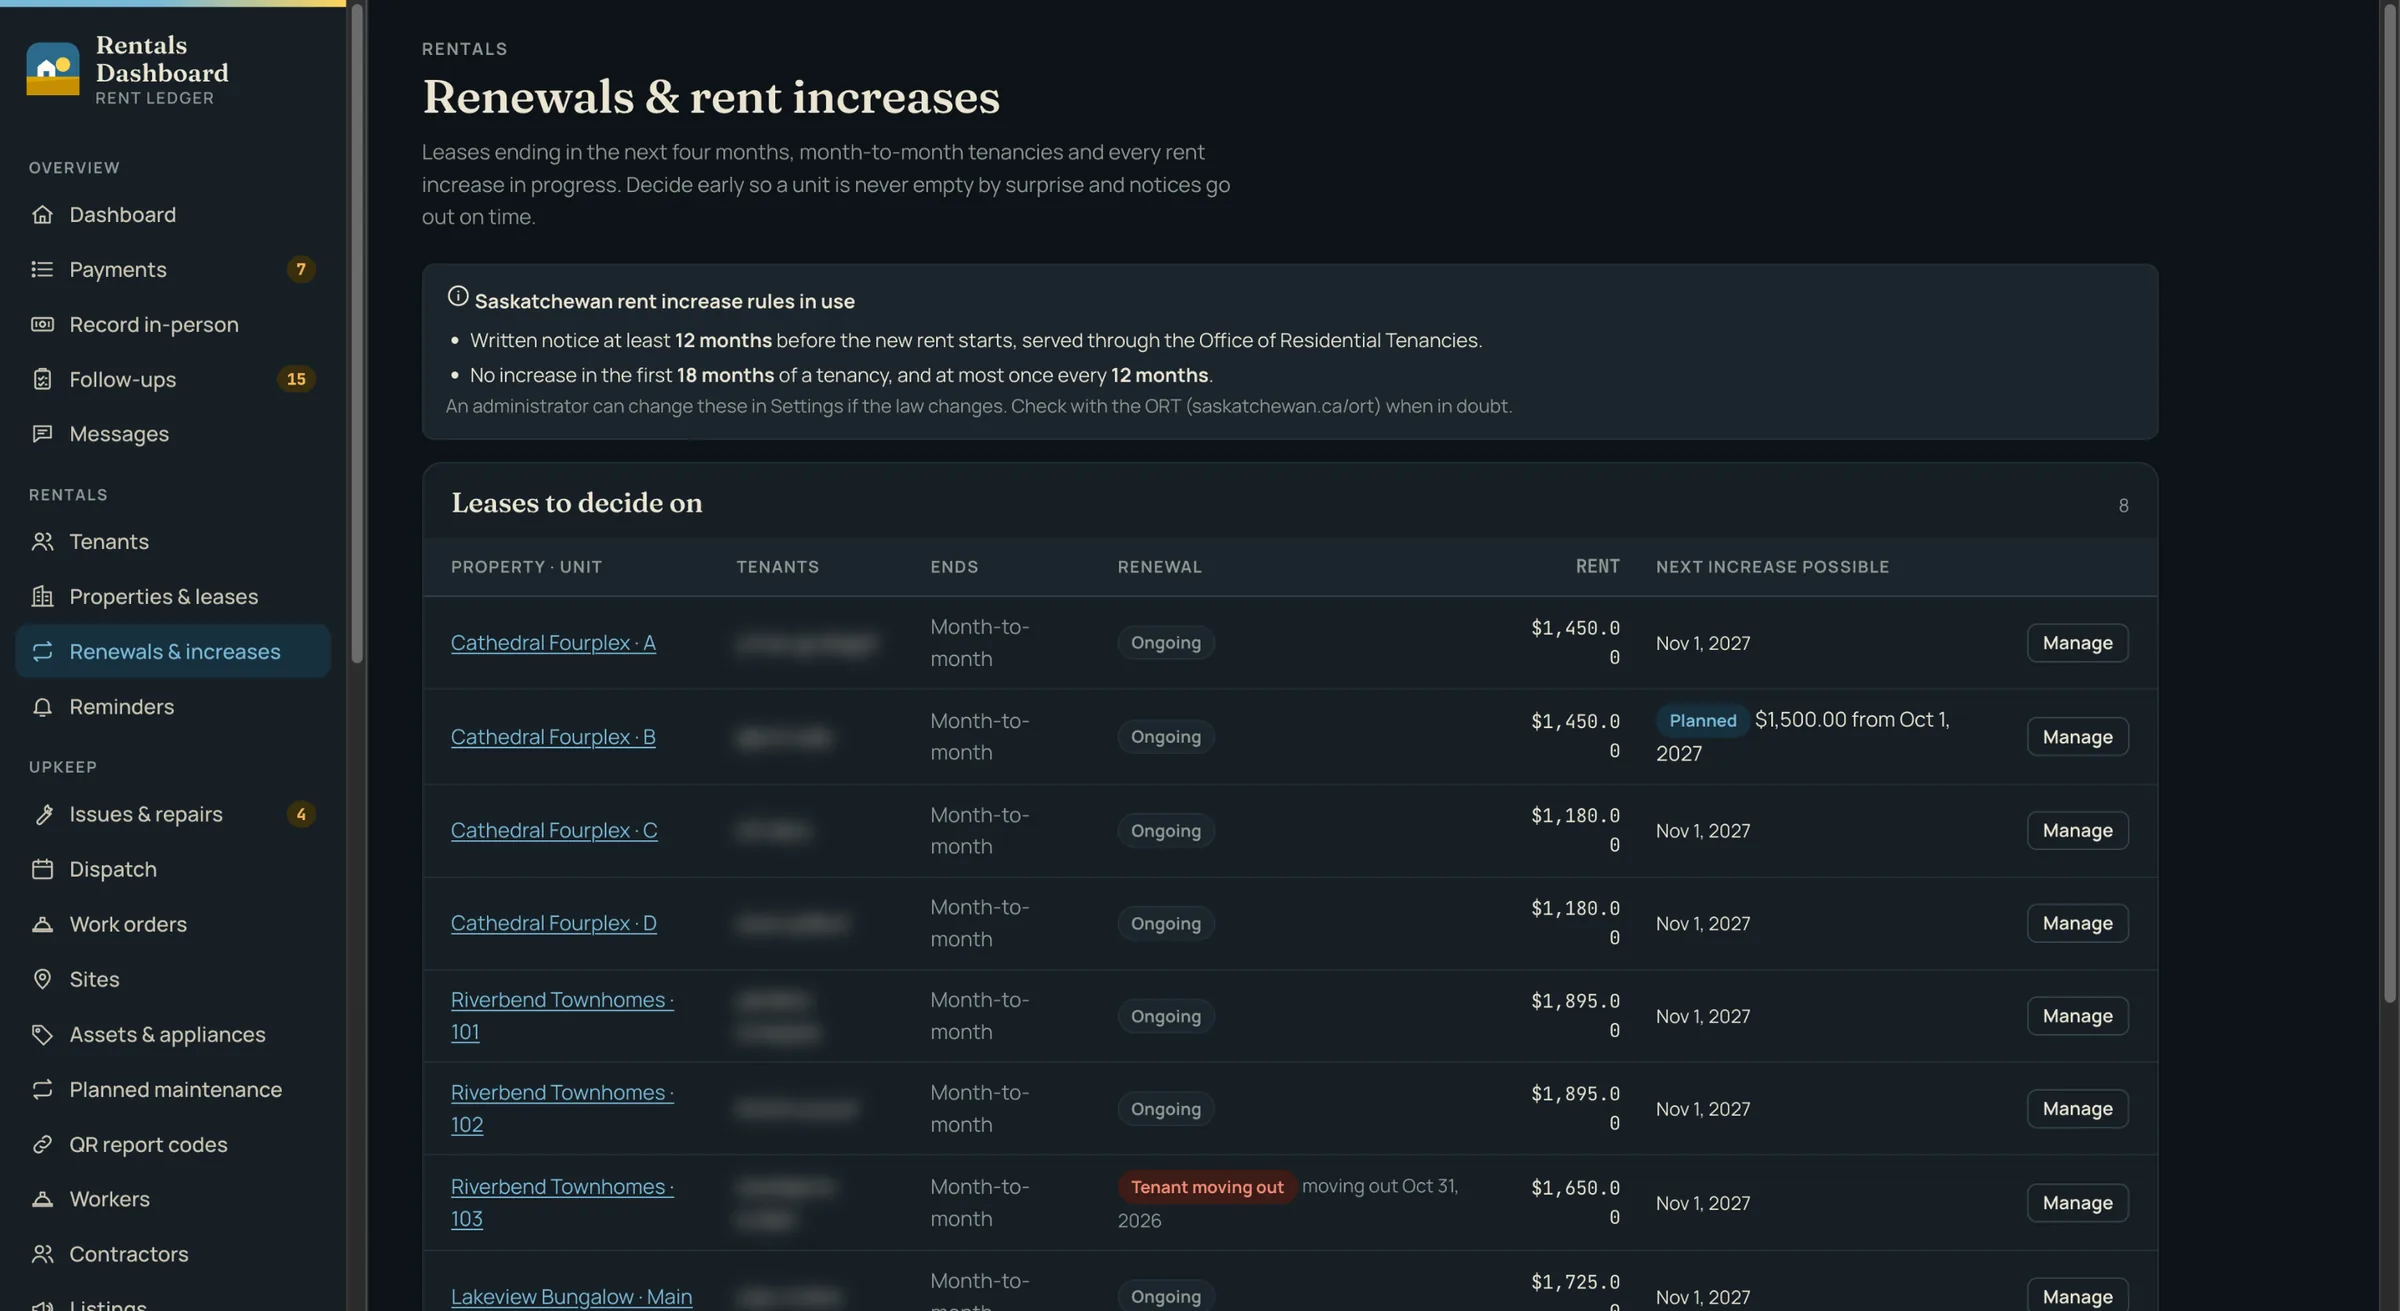
Task: Go to the Workers menu item
Action: pos(173,1199)
